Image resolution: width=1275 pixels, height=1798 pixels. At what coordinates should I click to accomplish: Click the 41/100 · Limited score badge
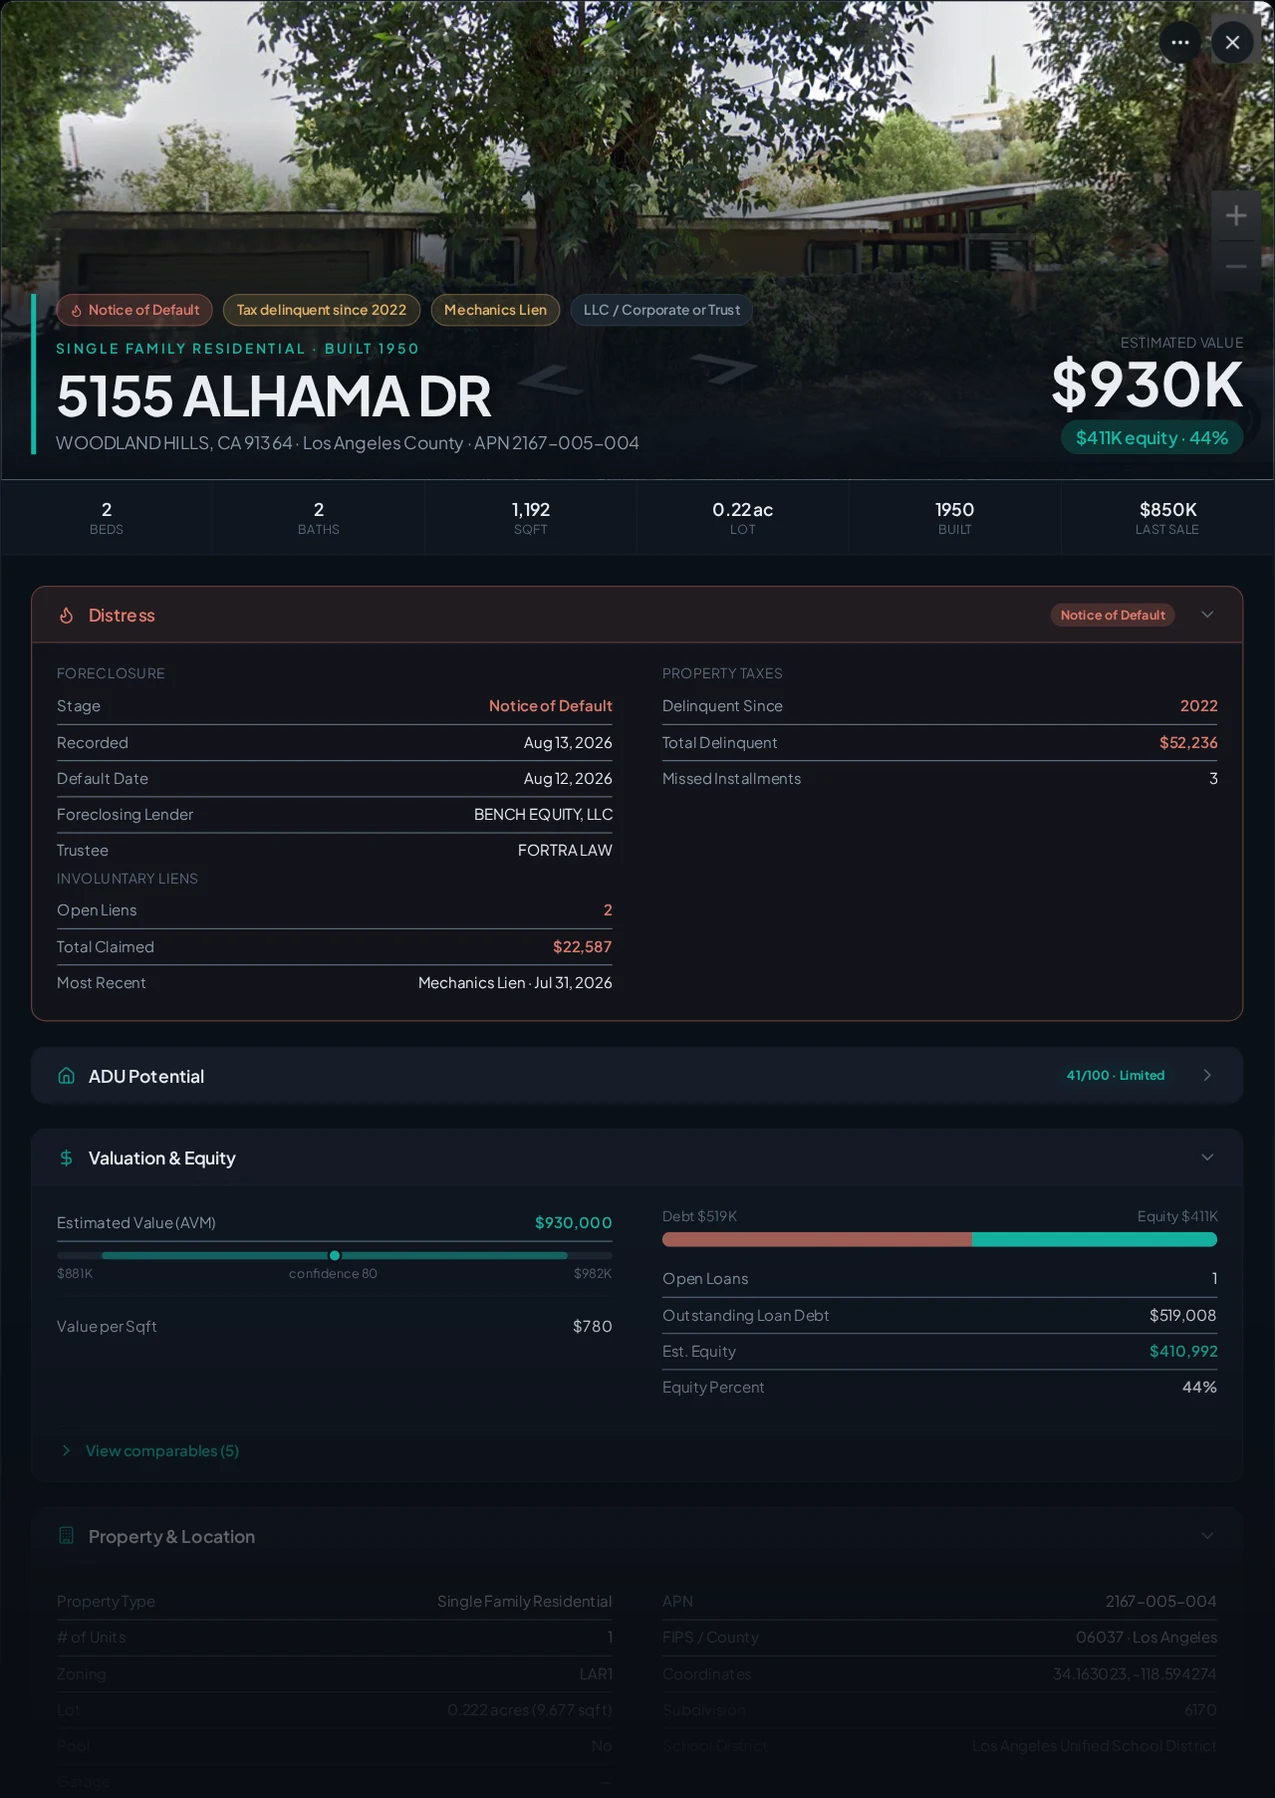[x=1115, y=1076]
